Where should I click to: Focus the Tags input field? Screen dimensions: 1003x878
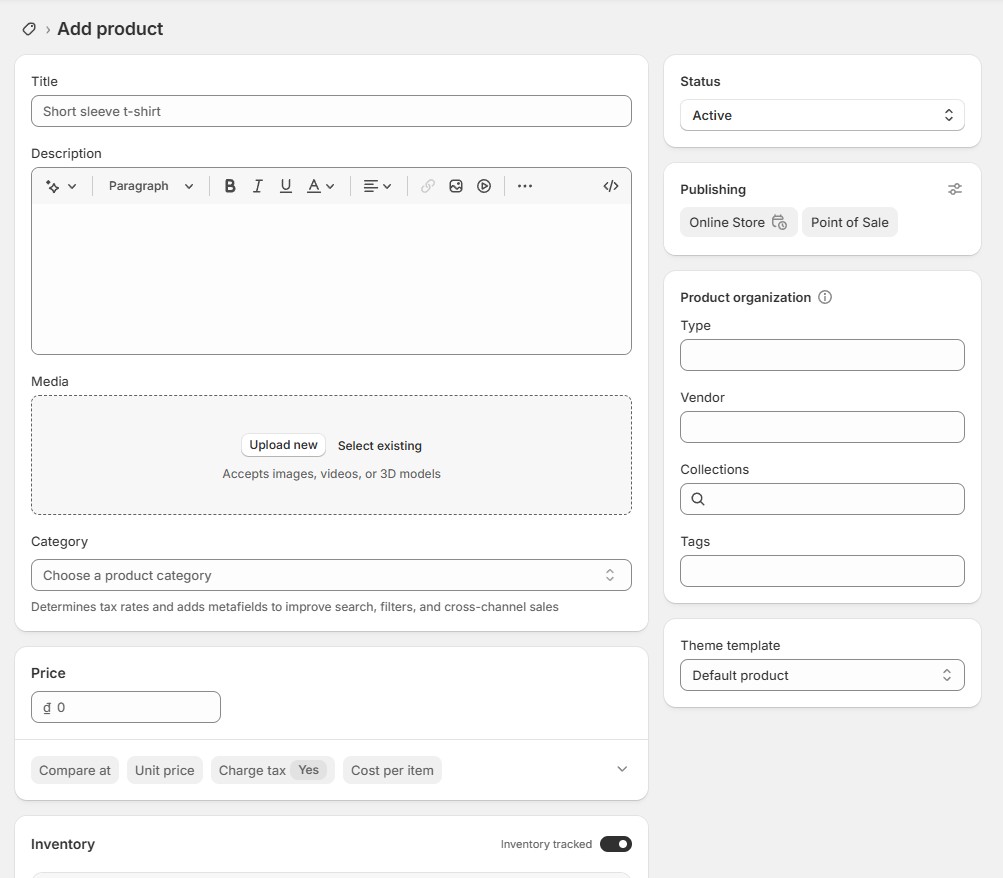pyautogui.click(x=822, y=571)
